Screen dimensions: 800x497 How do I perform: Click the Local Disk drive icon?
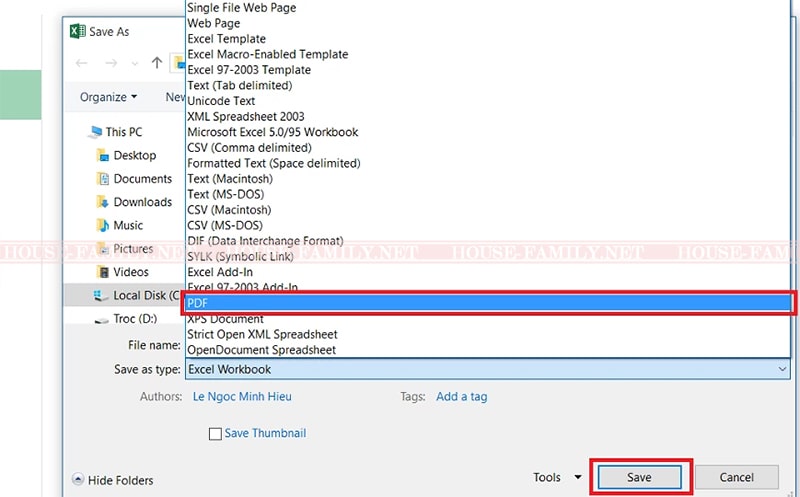[x=100, y=295]
